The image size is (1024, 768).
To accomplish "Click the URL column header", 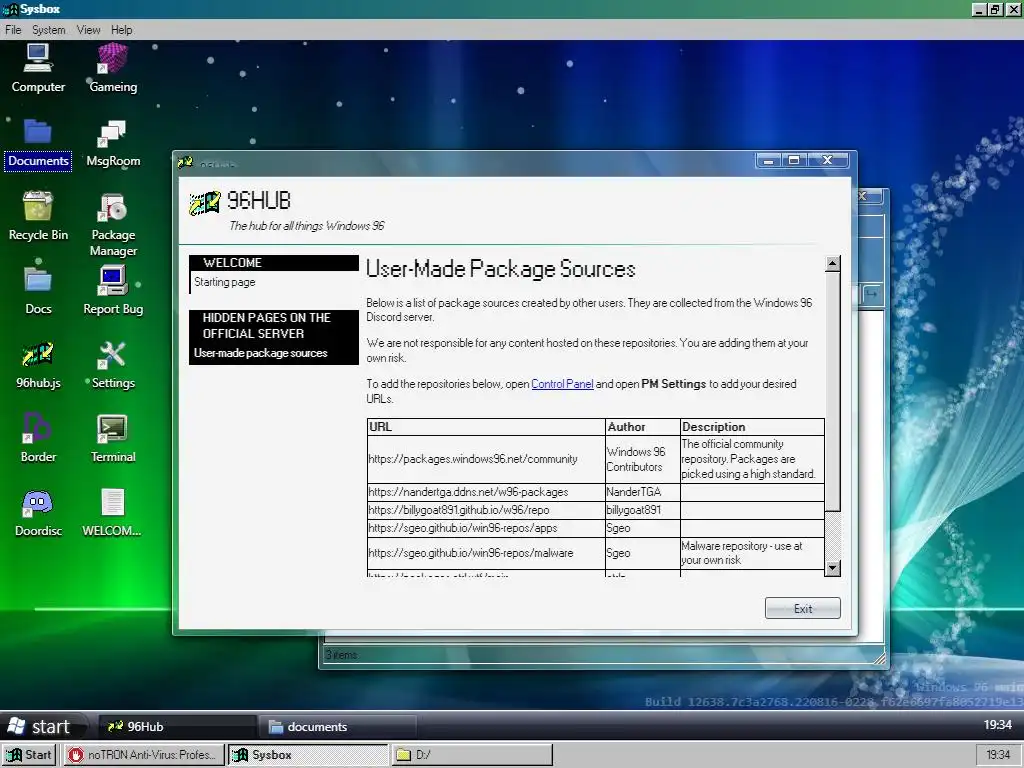I will [x=486, y=427].
